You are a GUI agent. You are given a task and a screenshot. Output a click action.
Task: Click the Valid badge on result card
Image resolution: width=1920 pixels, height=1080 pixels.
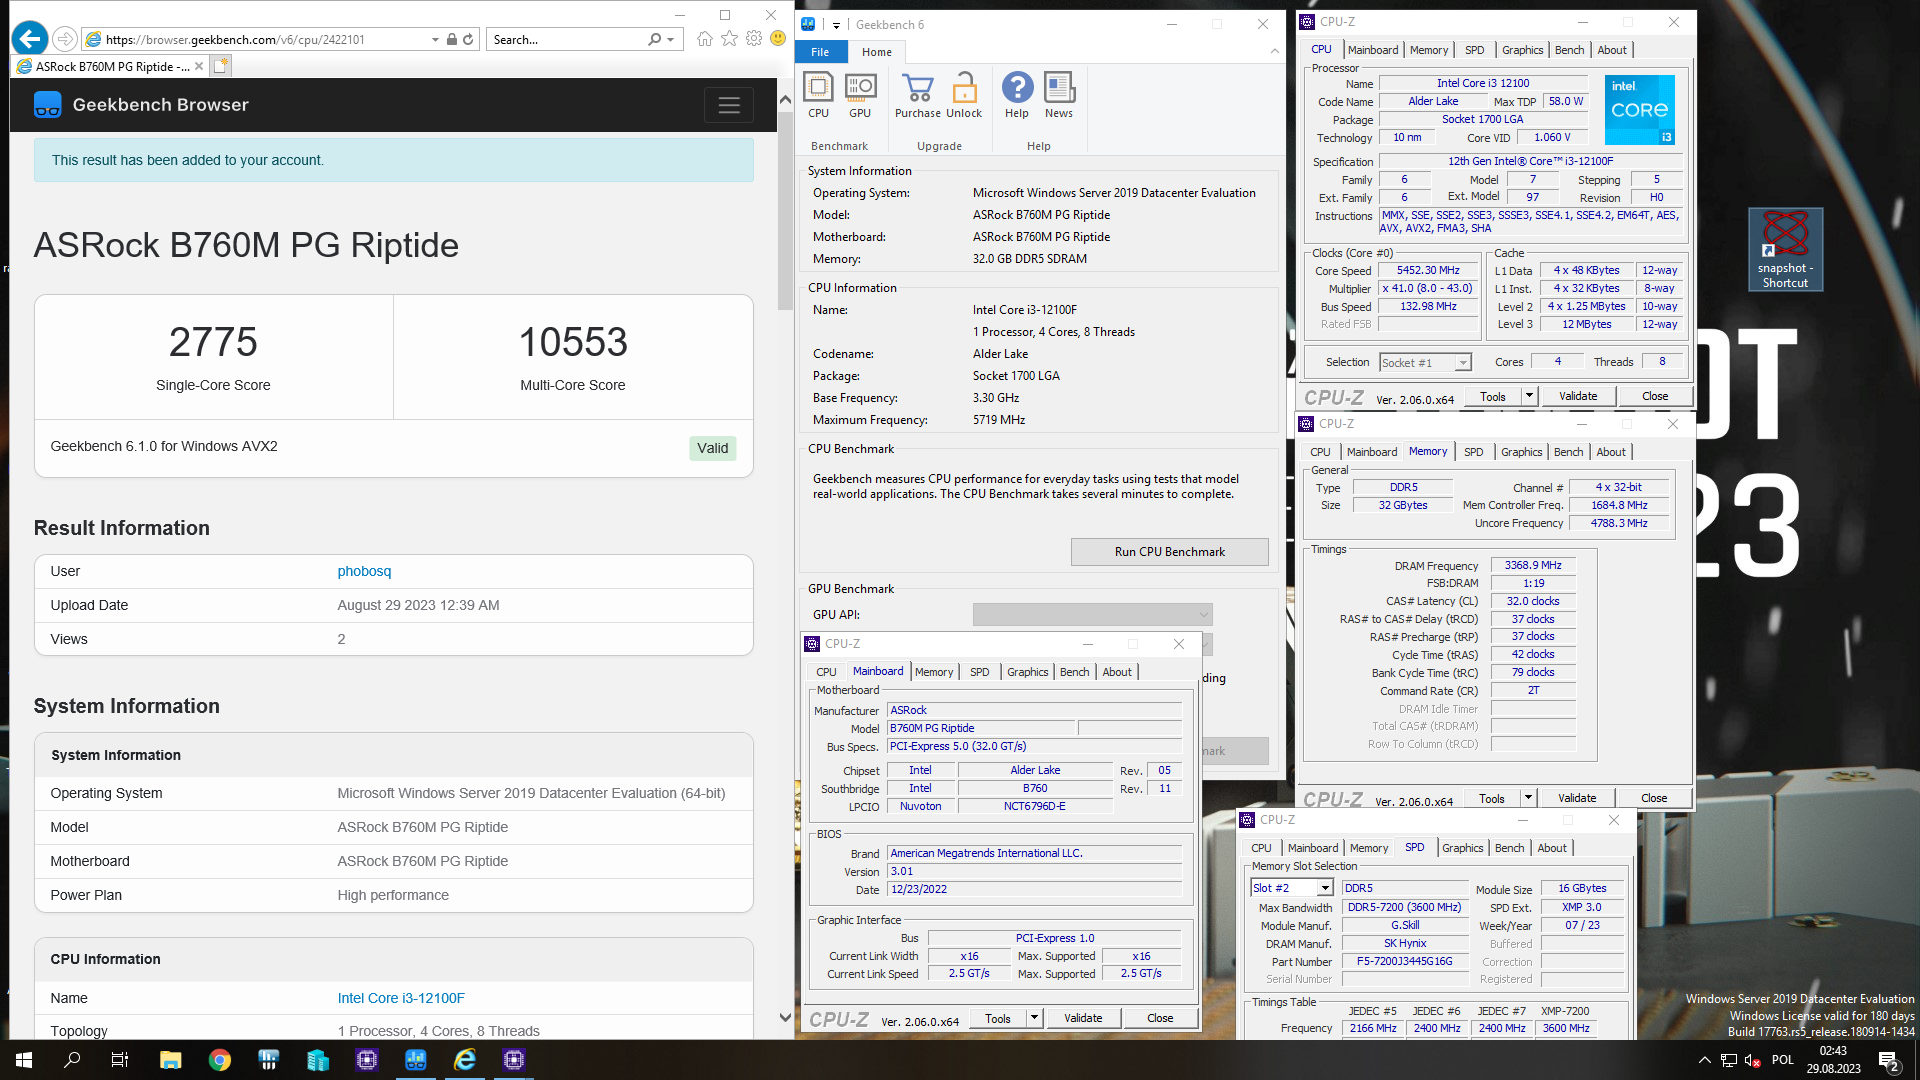pyautogui.click(x=713, y=448)
